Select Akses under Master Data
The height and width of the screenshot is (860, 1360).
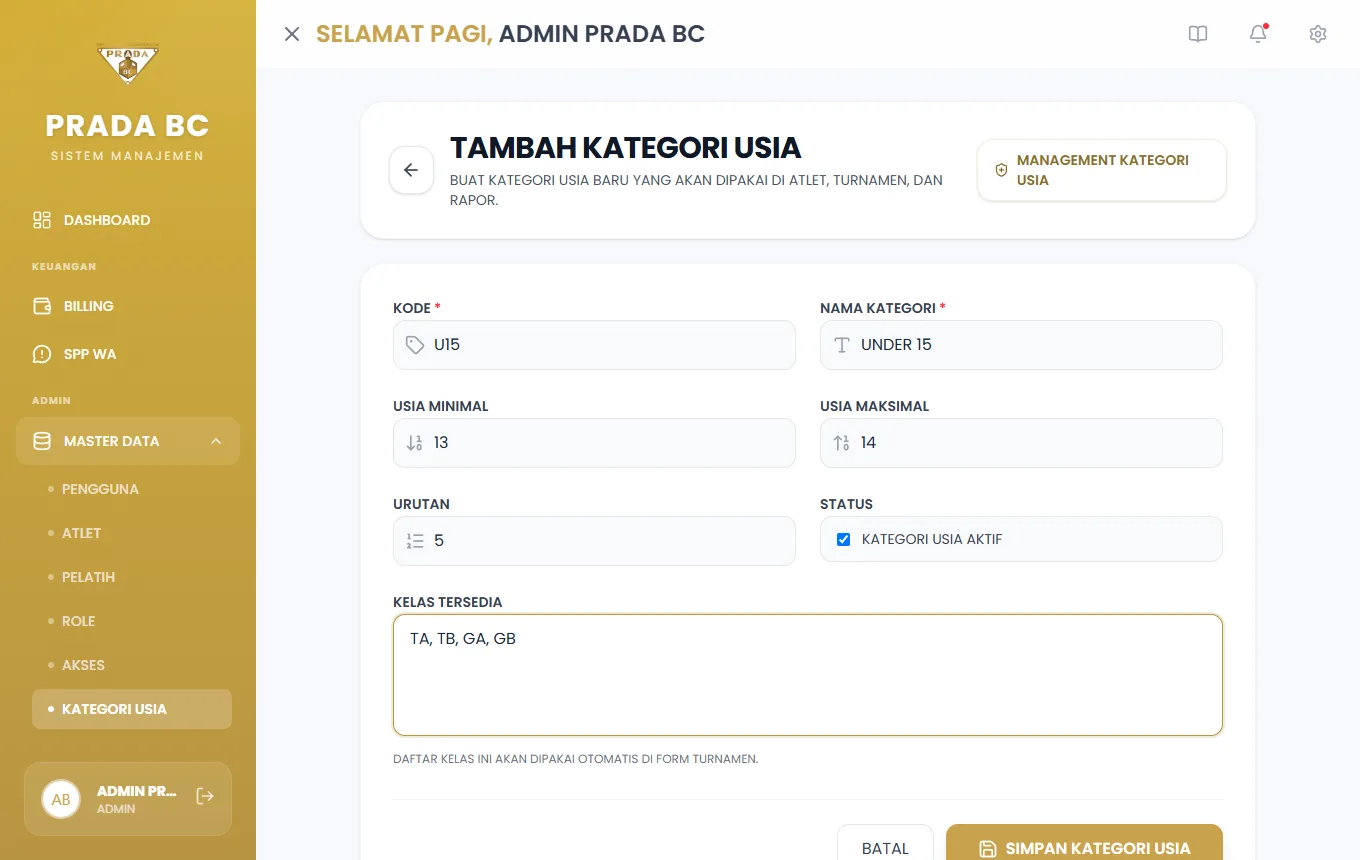(132, 665)
